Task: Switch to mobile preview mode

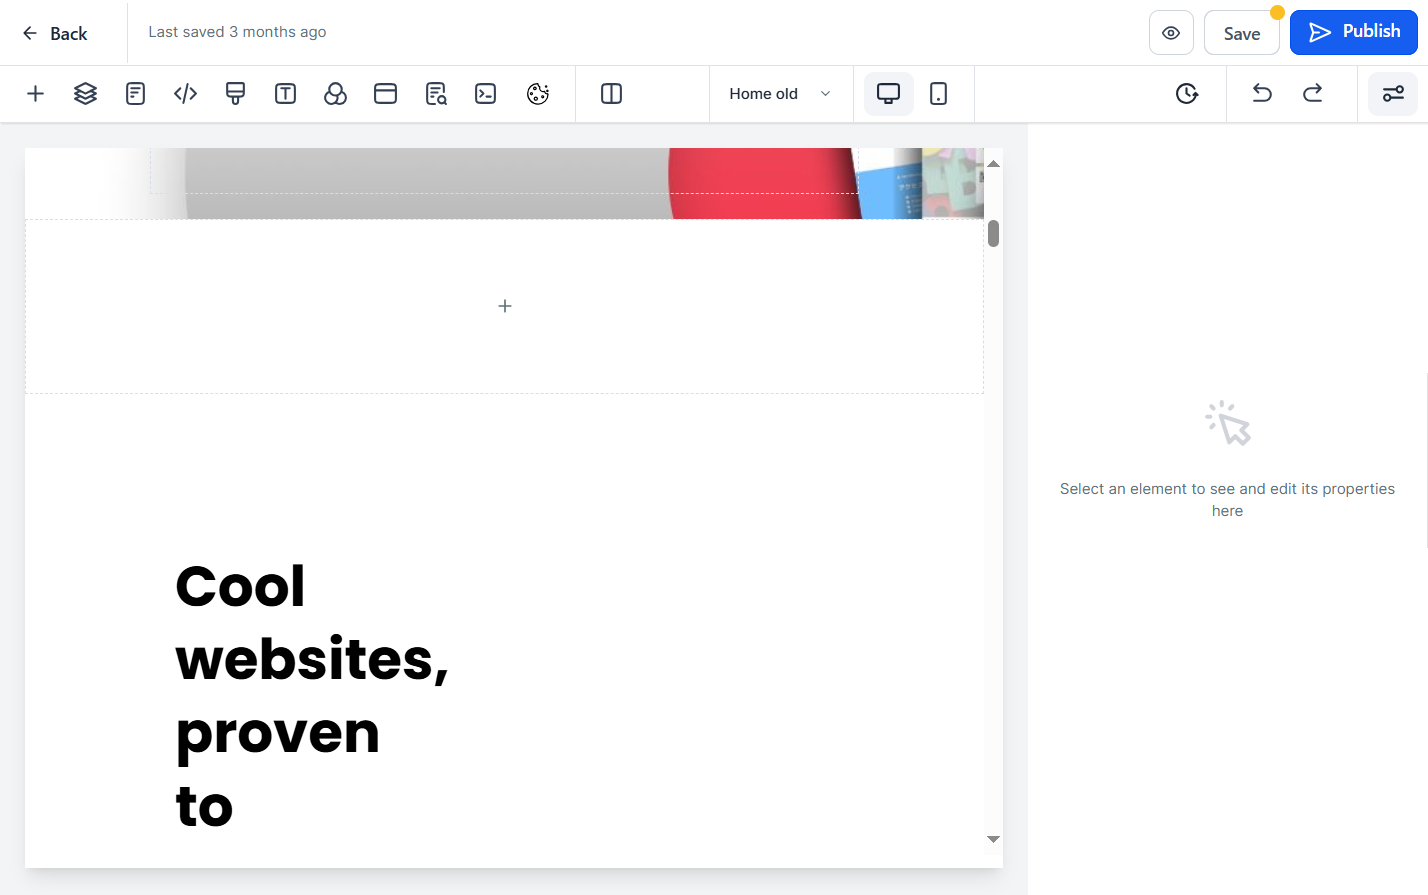Action: click(938, 94)
